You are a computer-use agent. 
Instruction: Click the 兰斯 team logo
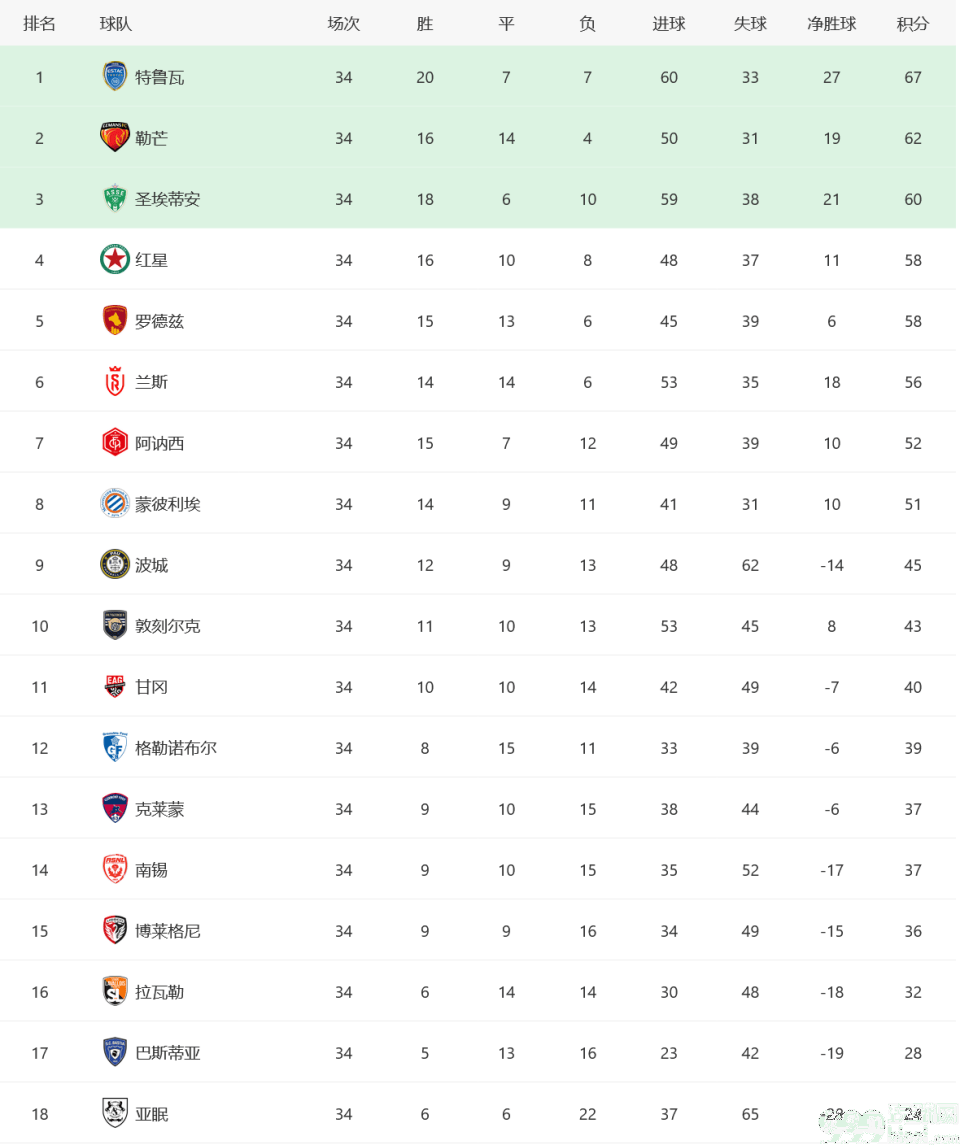click(115, 382)
